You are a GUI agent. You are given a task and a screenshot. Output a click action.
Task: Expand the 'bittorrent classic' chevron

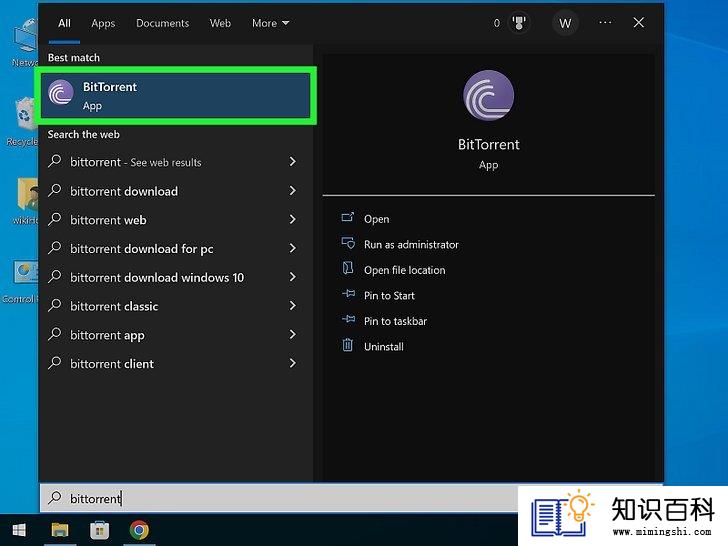(292, 306)
